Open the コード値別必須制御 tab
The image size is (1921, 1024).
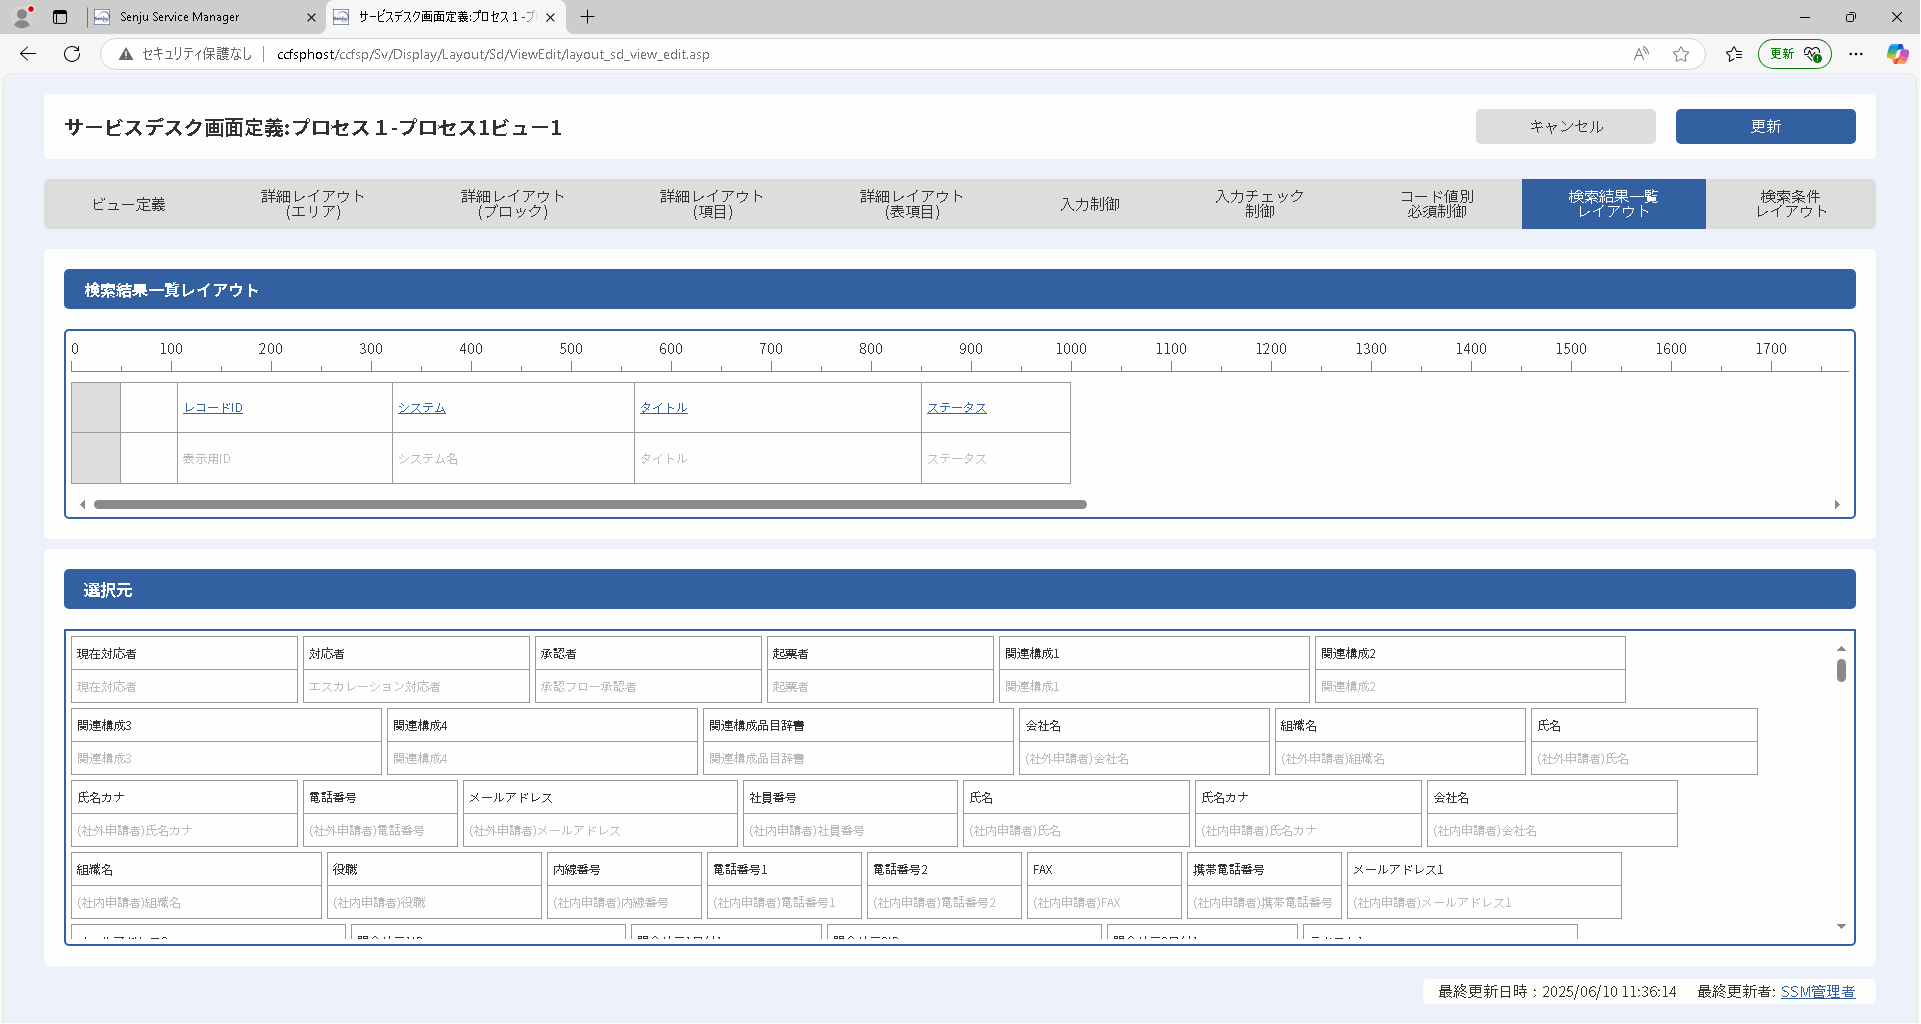click(1437, 204)
